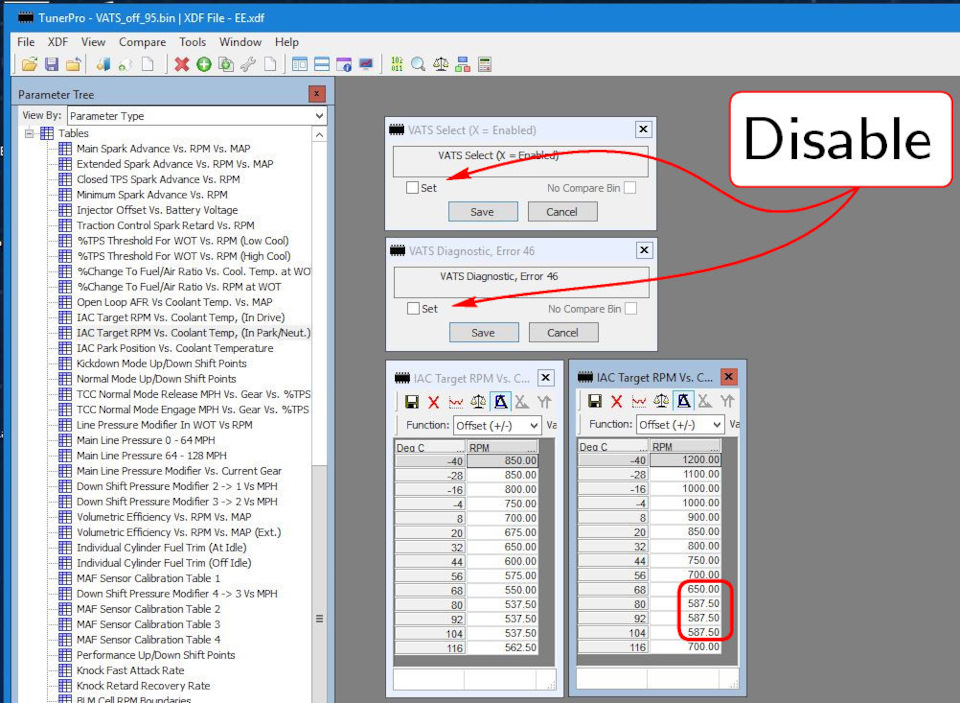Open the View menu
960x703 pixels.
pos(93,42)
